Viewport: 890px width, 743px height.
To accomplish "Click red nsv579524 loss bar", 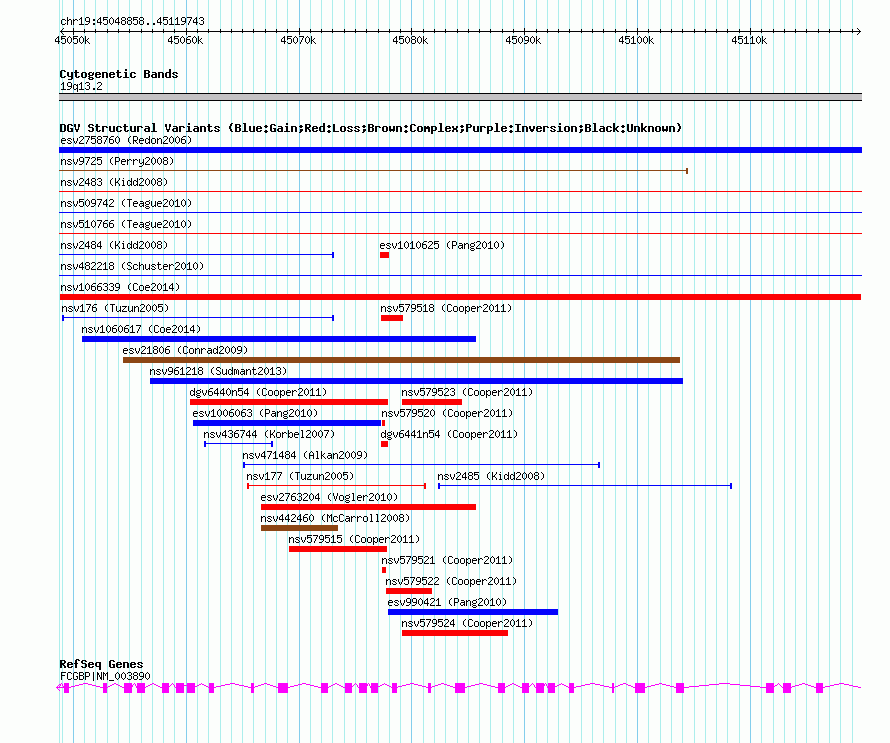I will (455, 633).
